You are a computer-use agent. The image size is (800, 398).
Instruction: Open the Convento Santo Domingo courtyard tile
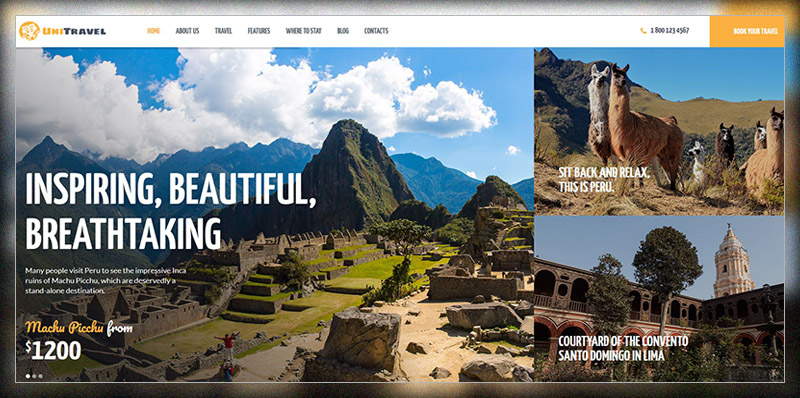(659, 298)
